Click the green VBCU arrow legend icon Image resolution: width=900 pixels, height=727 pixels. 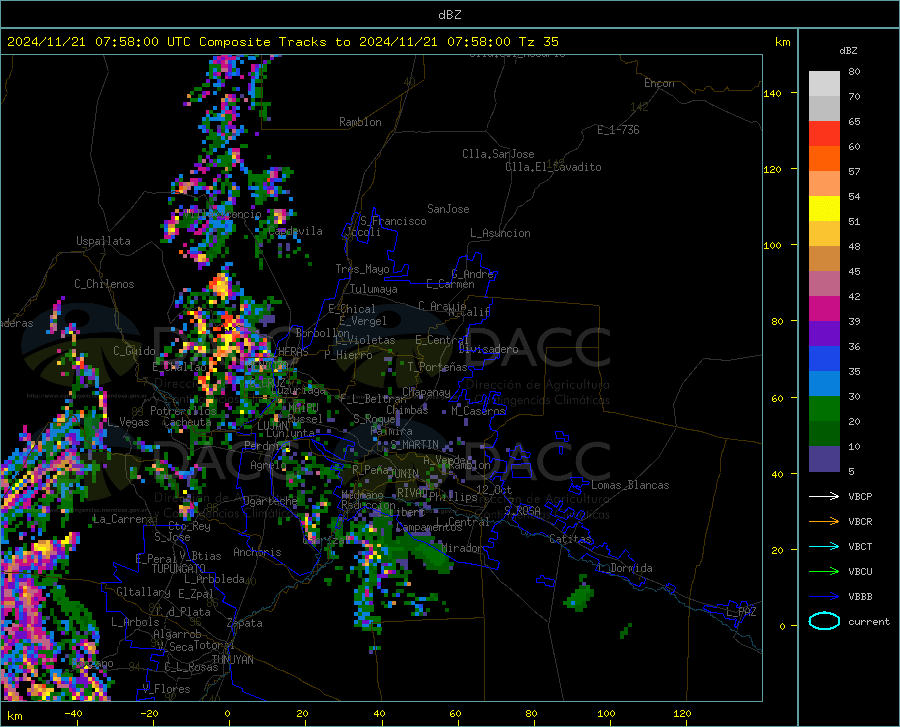[824, 571]
